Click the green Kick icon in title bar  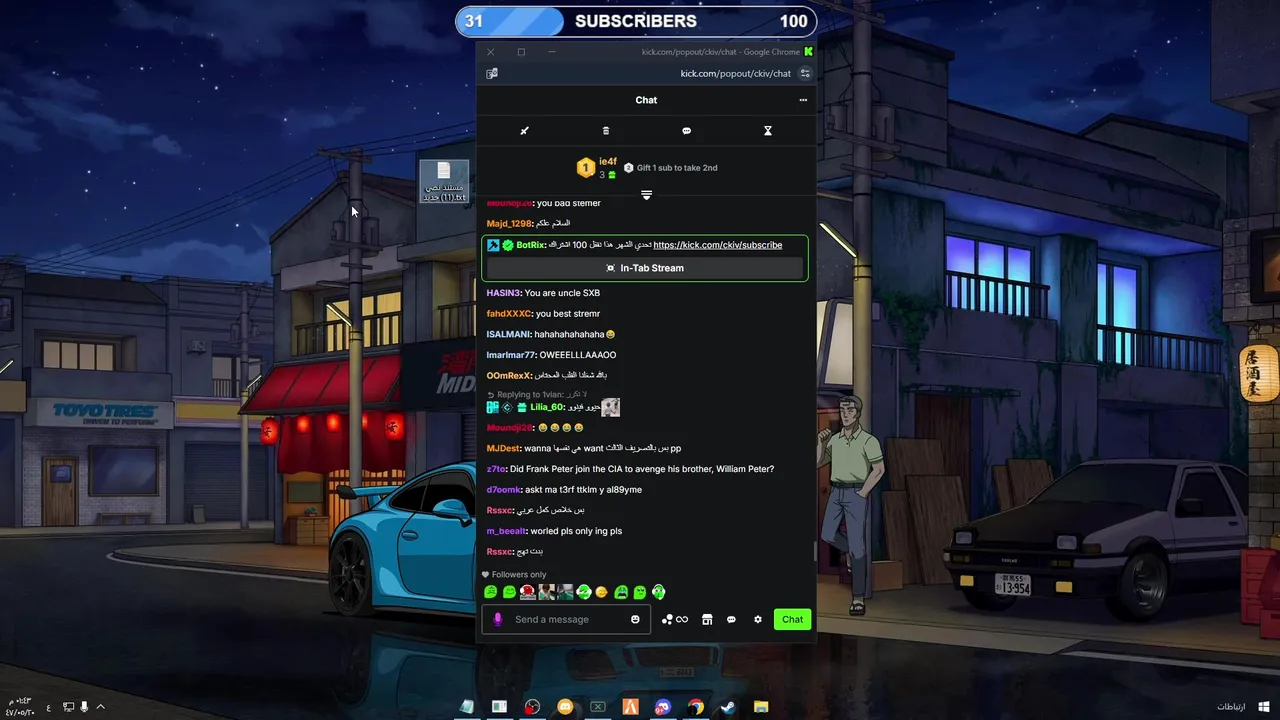[x=808, y=52]
